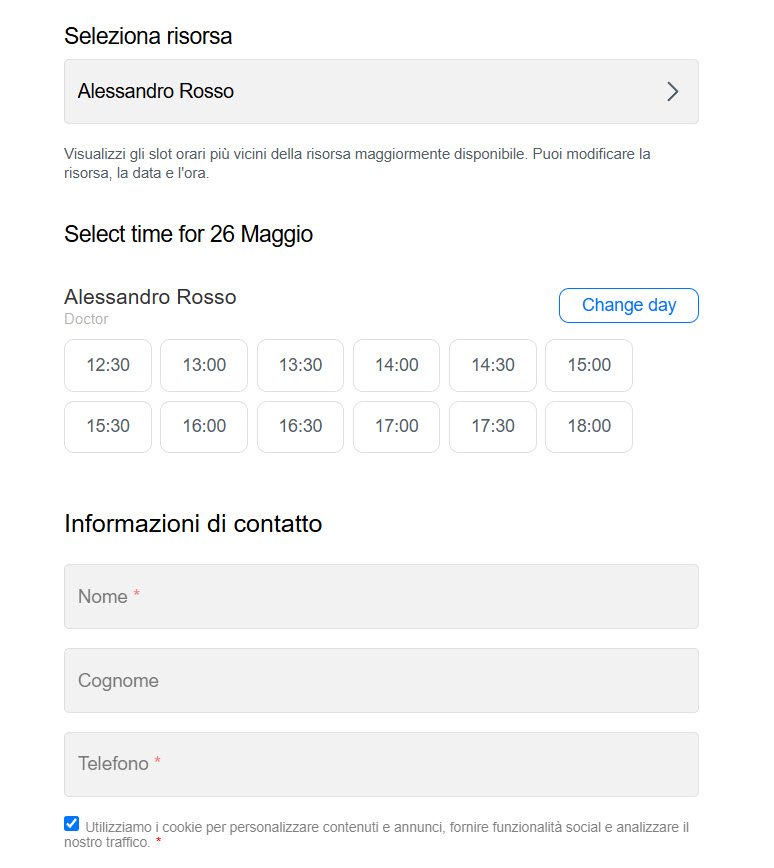774x868 pixels.
Task: Pick the 15:00 time slot
Action: pyautogui.click(x=589, y=365)
